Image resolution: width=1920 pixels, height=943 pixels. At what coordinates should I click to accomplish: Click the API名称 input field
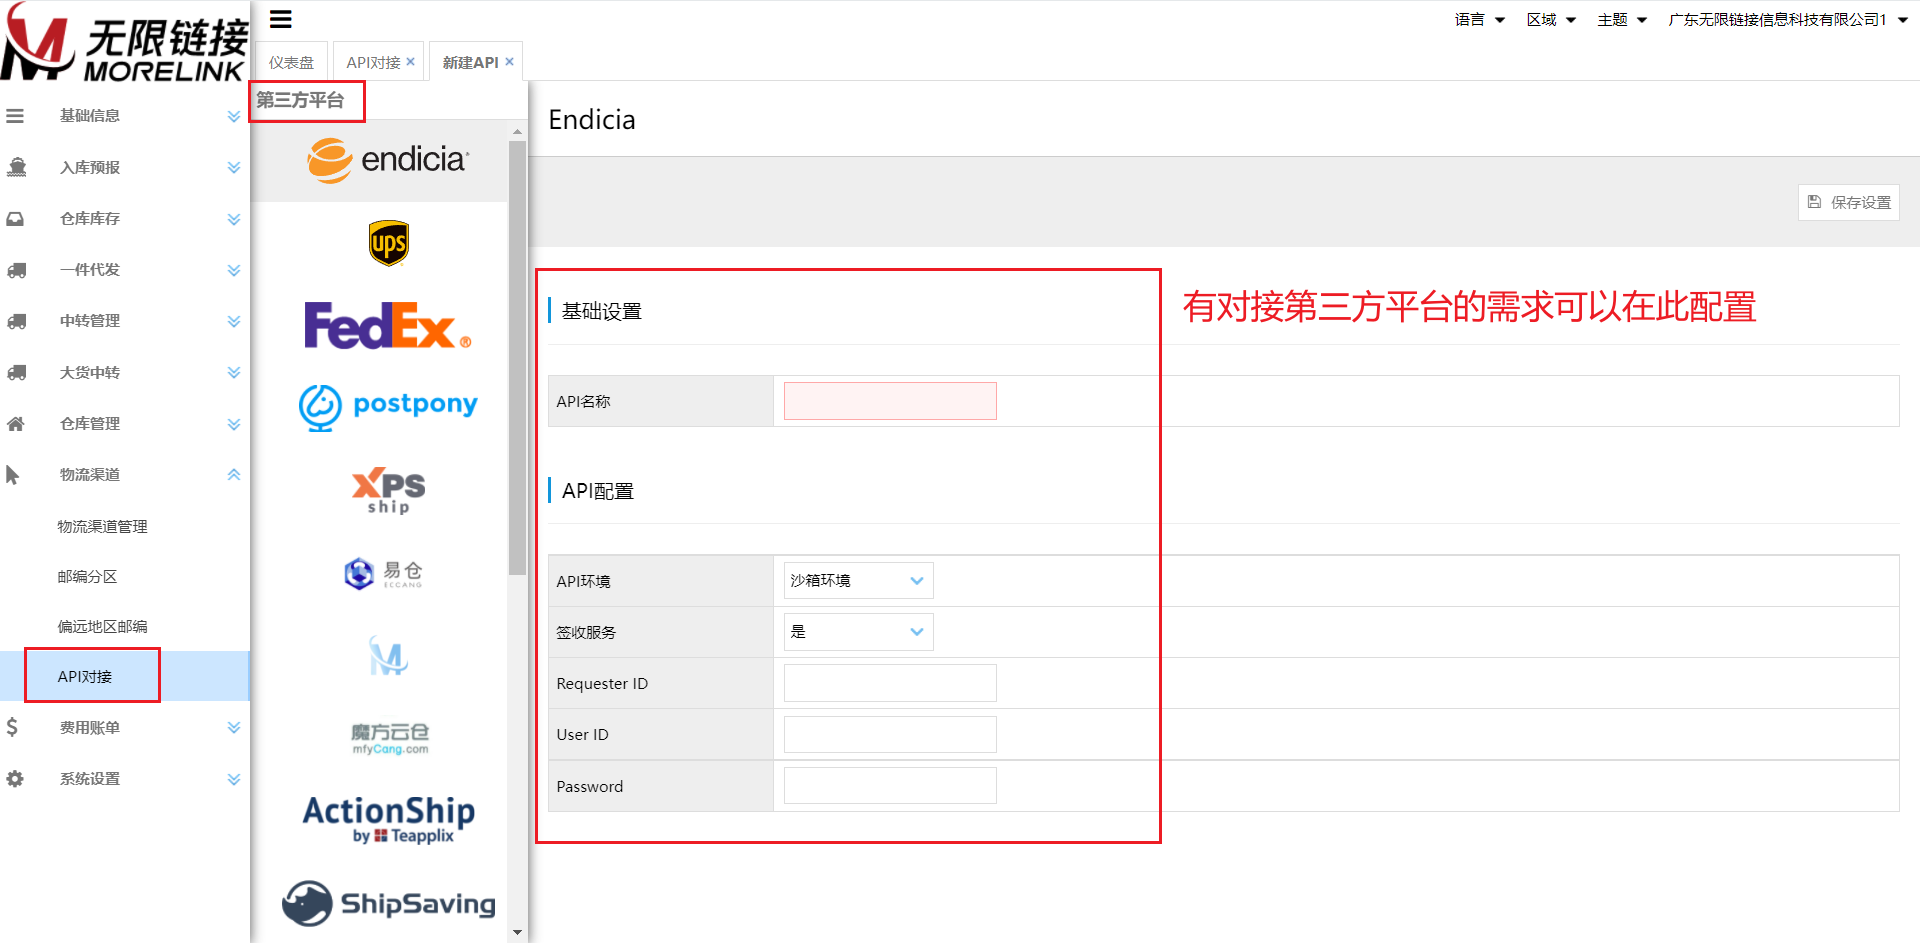pyautogui.click(x=890, y=401)
